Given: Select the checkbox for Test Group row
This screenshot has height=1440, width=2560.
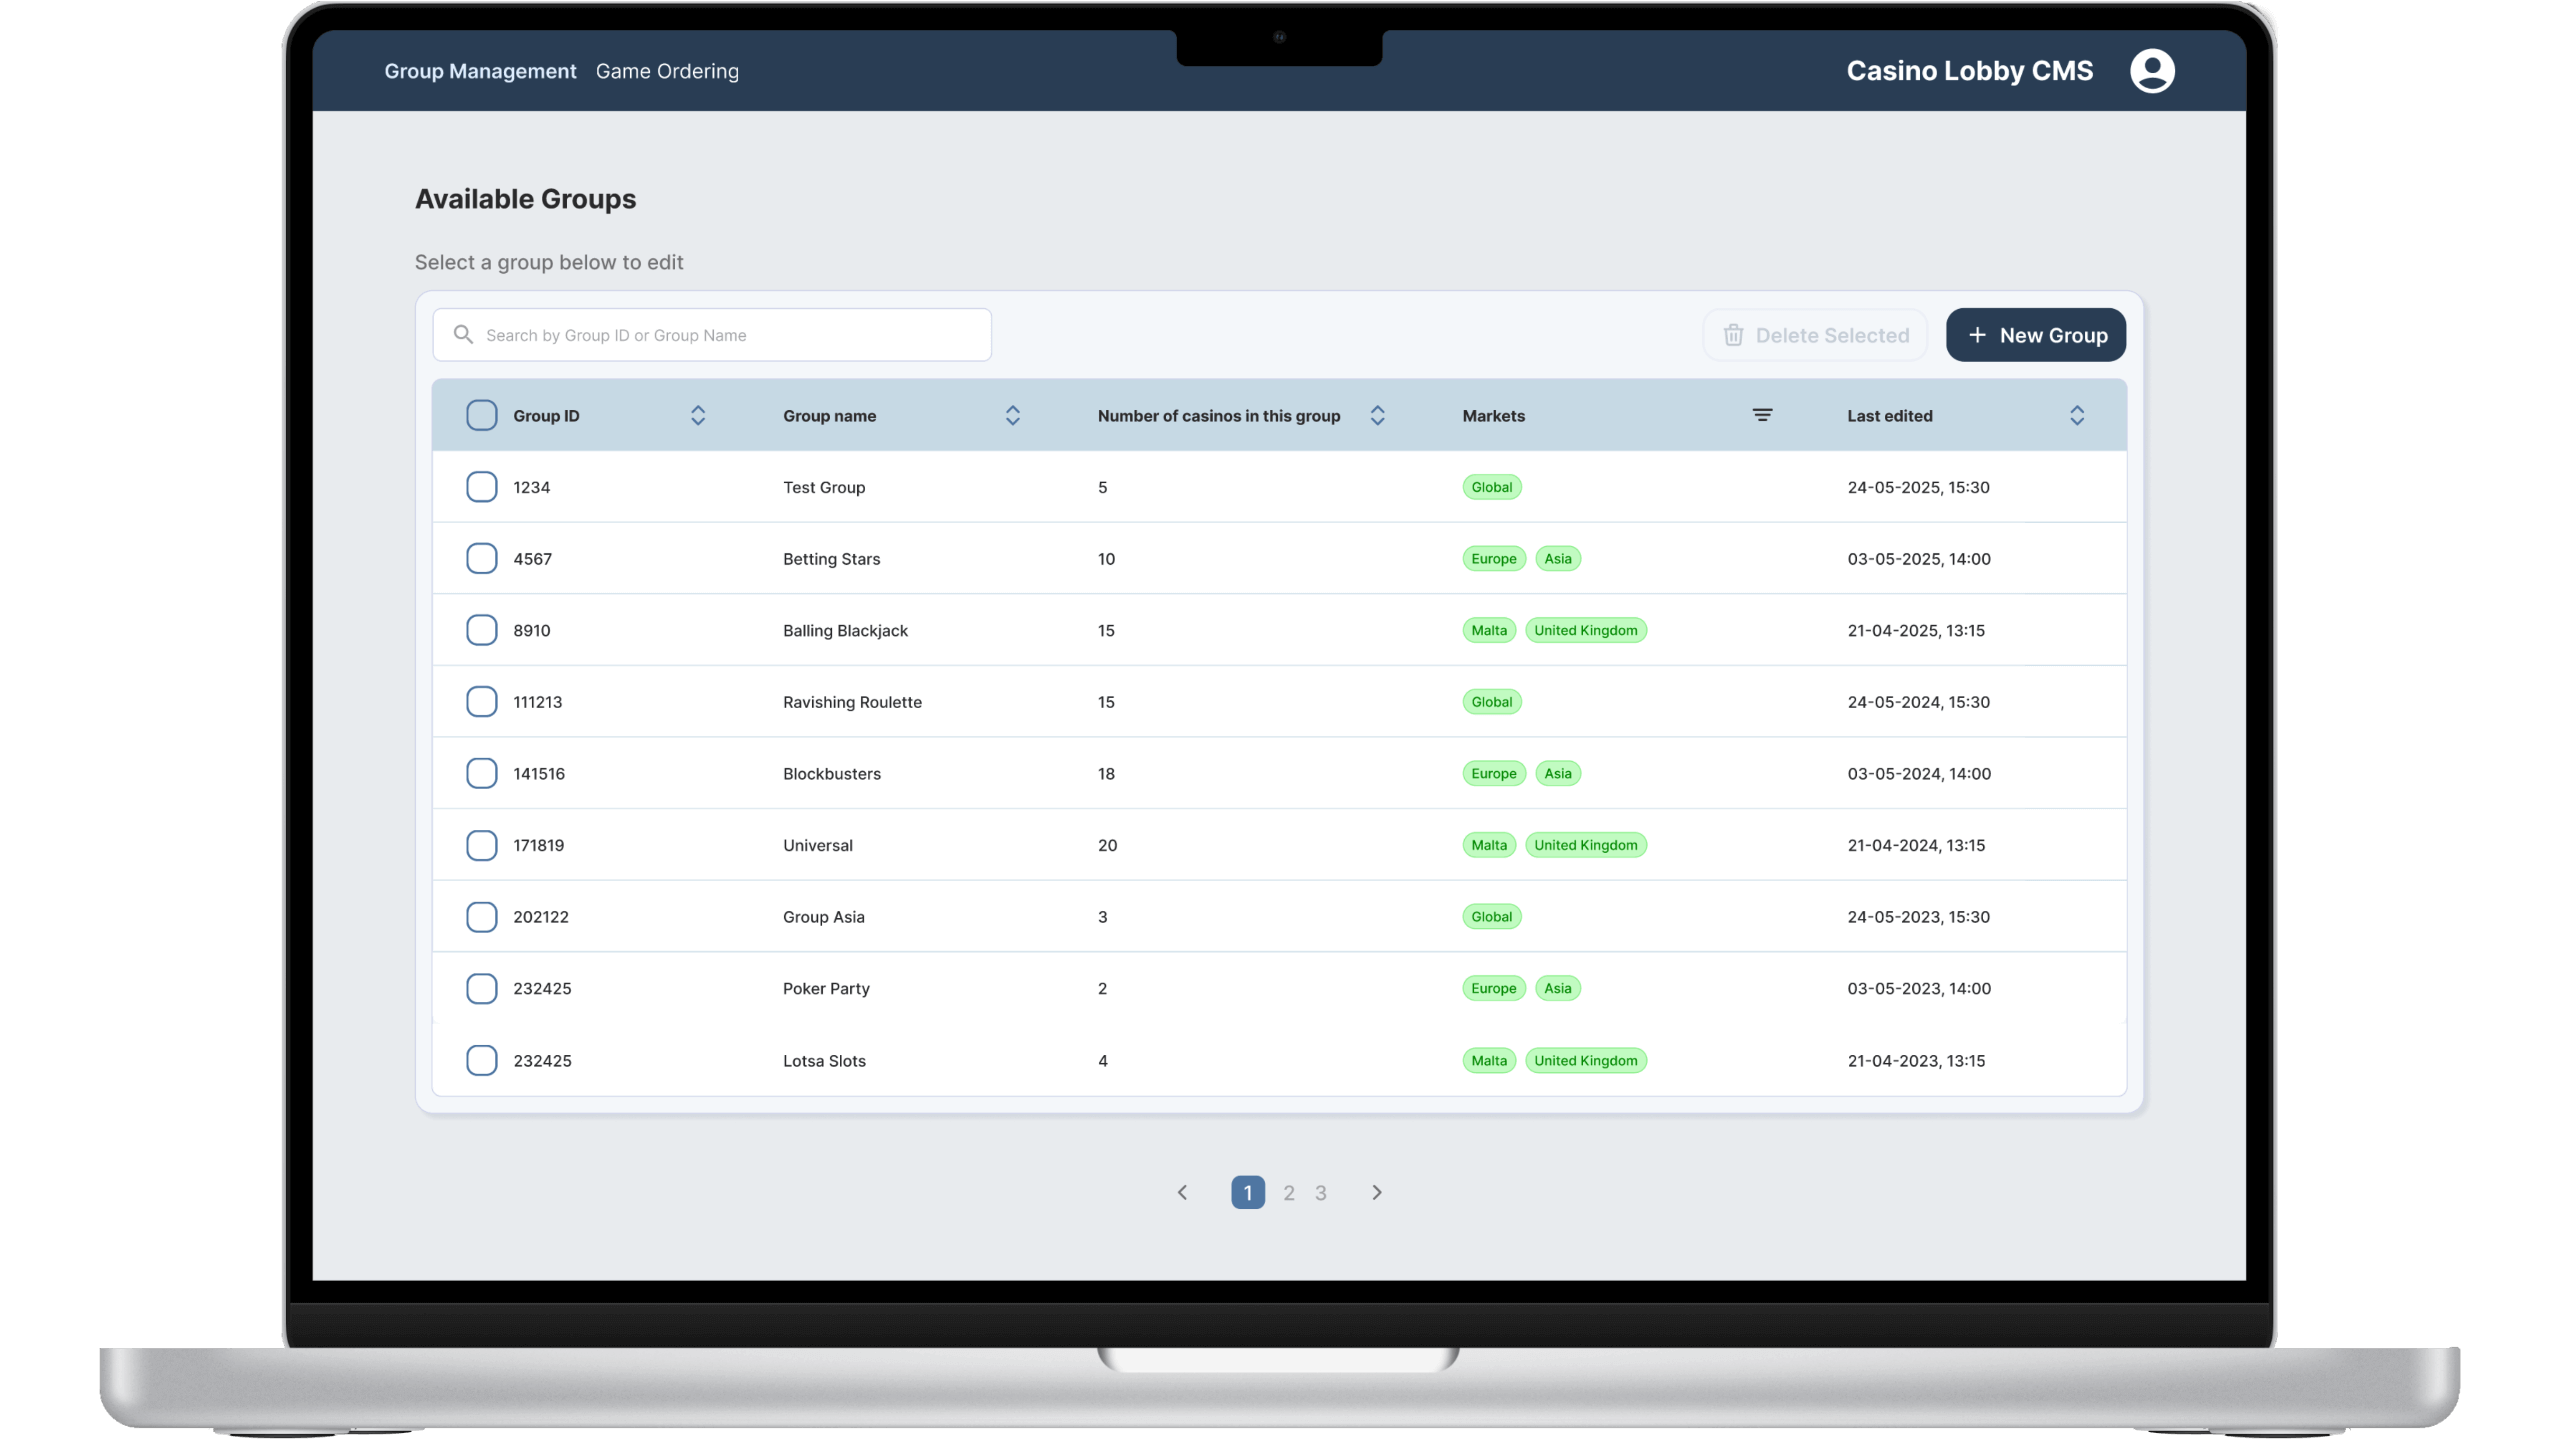Looking at the screenshot, I should point(481,487).
